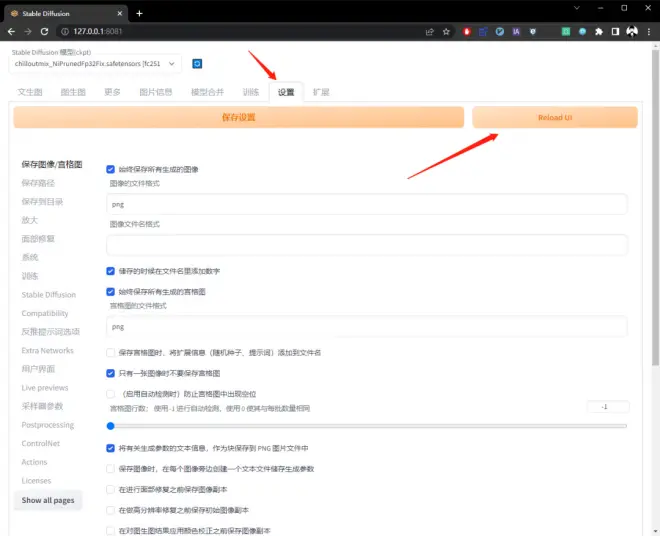Open the Stable Diffusion settings section in sidebar
This screenshot has width=660, height=536.
pos(48,295)
